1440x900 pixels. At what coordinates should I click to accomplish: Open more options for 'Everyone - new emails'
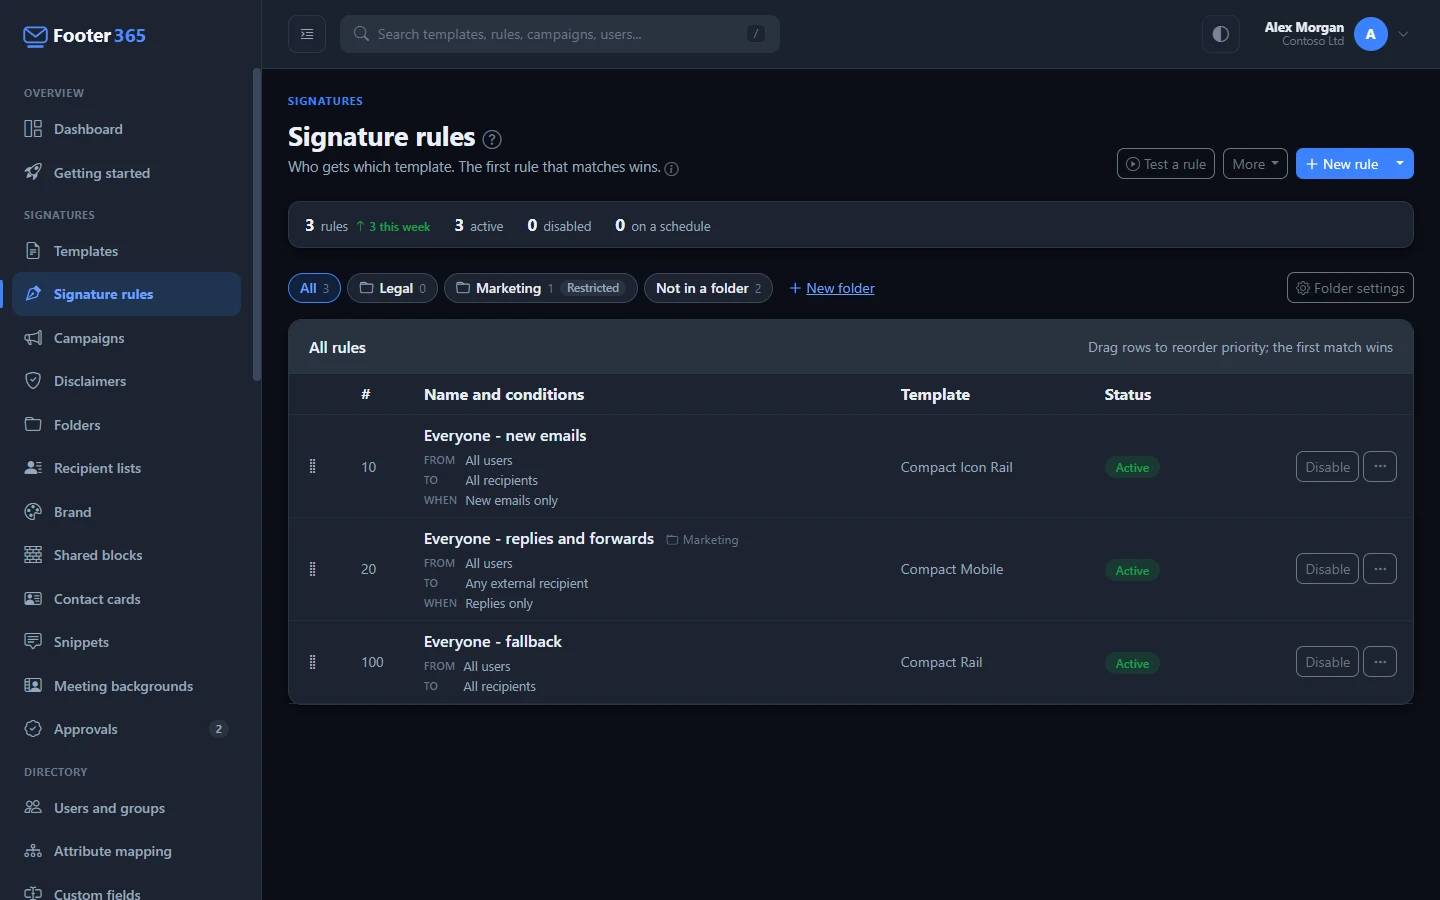(x=1380, y=467)
